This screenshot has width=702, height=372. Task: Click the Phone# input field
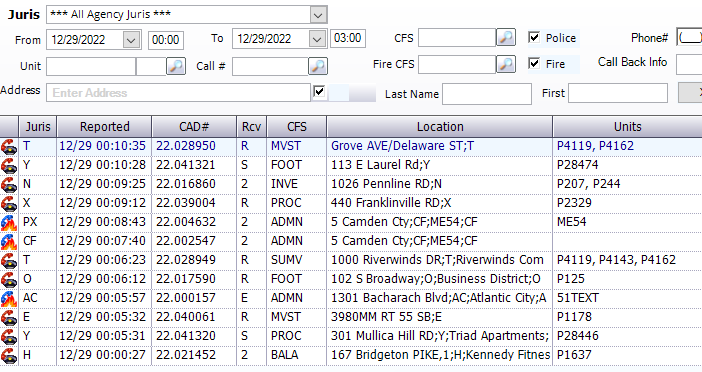point(689,37)
